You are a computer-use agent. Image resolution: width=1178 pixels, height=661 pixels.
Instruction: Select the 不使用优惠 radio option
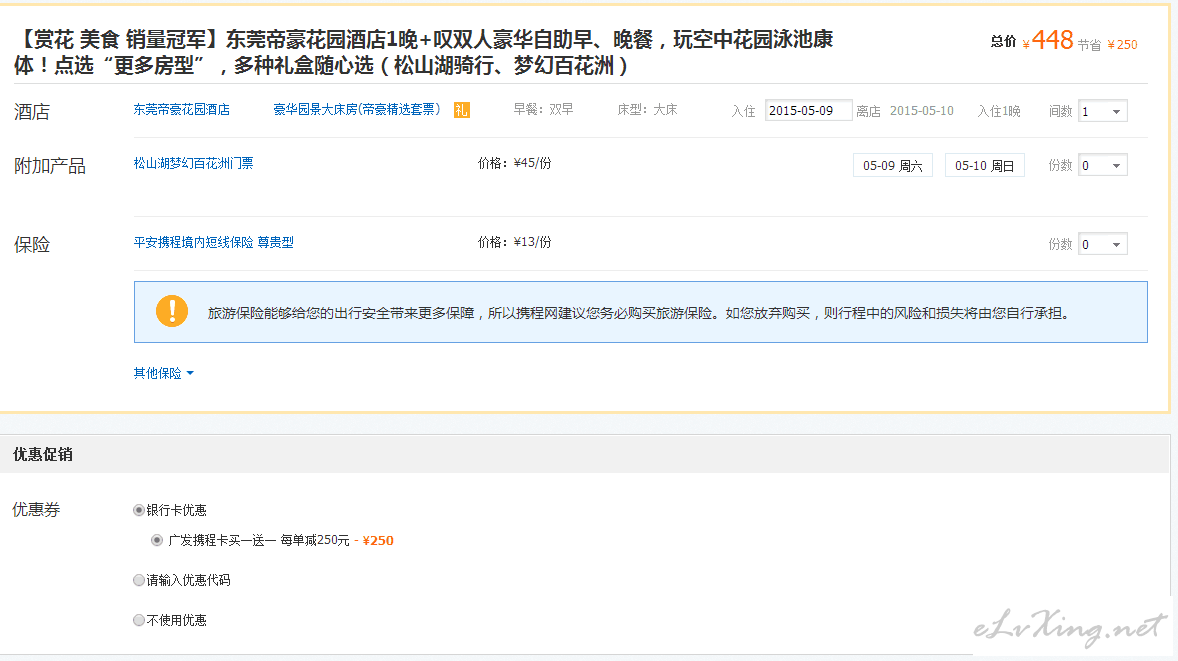click(138, 620)
